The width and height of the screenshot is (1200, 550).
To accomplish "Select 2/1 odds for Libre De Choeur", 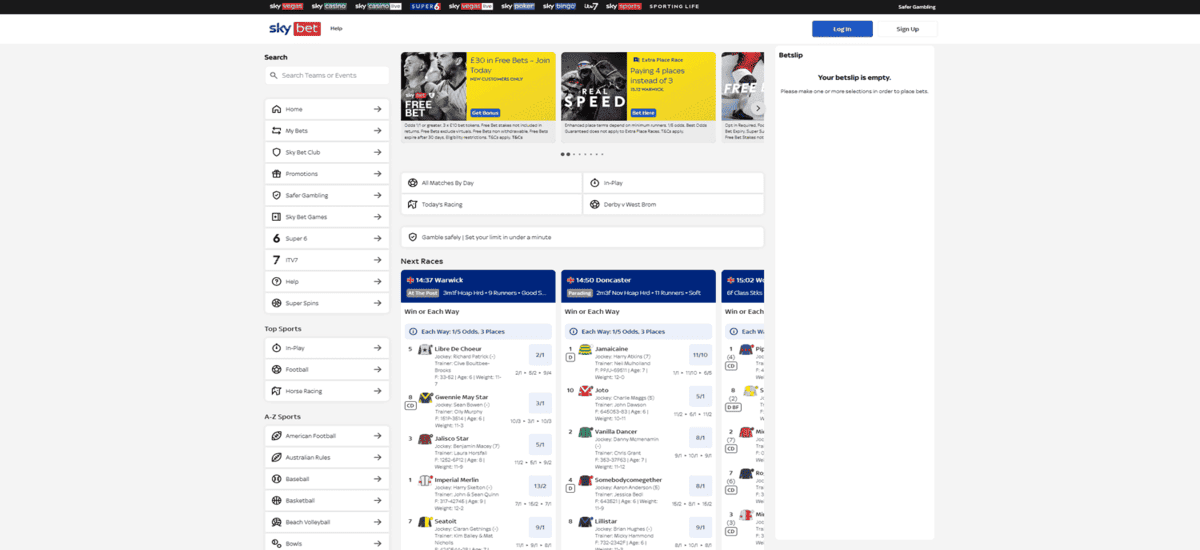I will click(x=540, y=355).
